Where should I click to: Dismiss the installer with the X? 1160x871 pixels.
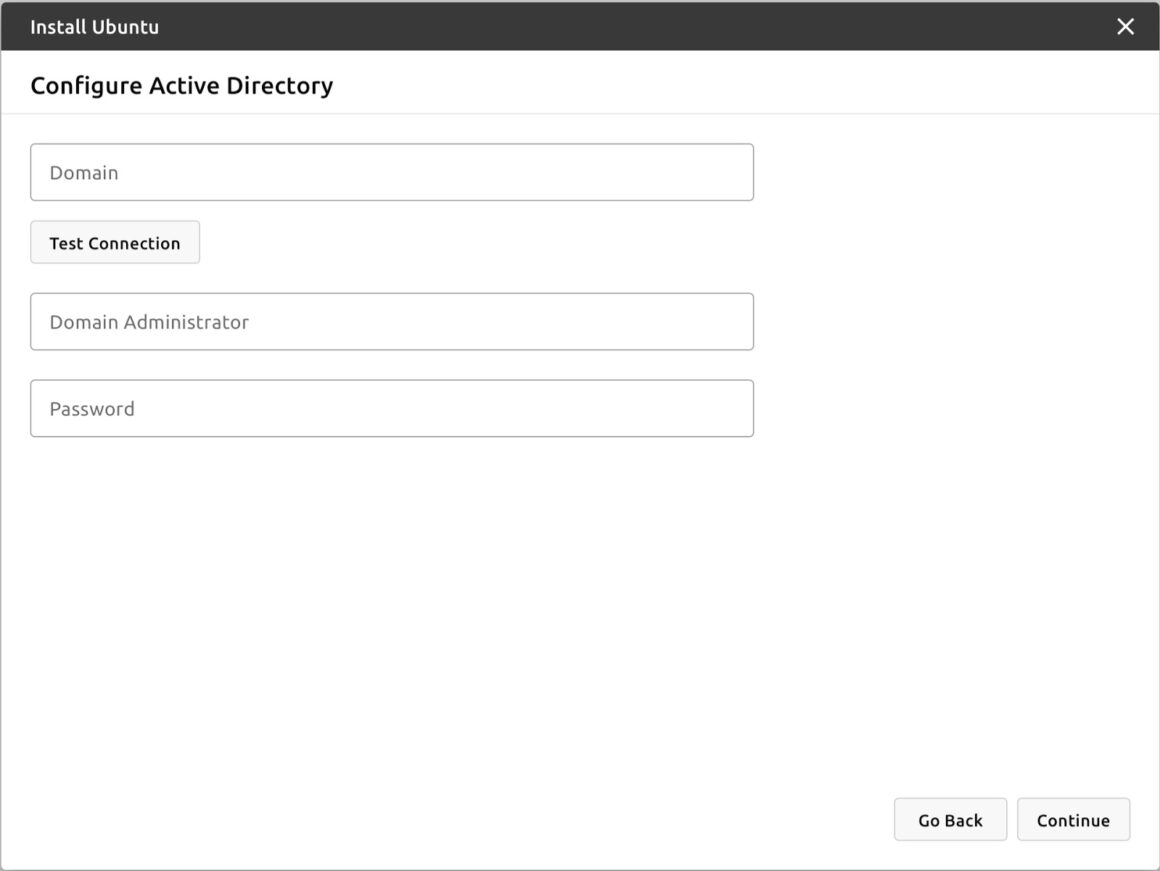point(1125,27)
